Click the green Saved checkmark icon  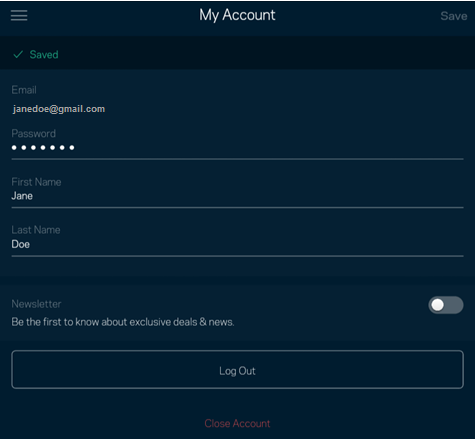(18, 54)
